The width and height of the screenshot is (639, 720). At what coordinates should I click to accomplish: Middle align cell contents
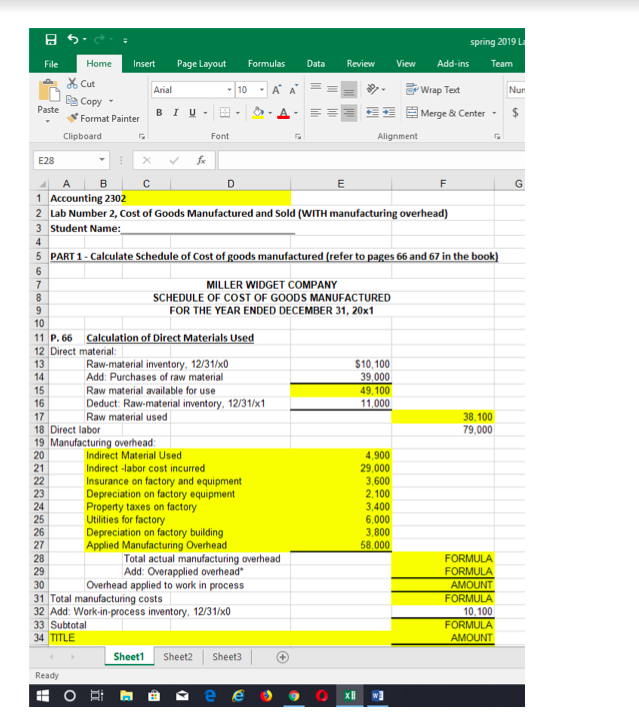pyautogui.click(x=332, y=89)
